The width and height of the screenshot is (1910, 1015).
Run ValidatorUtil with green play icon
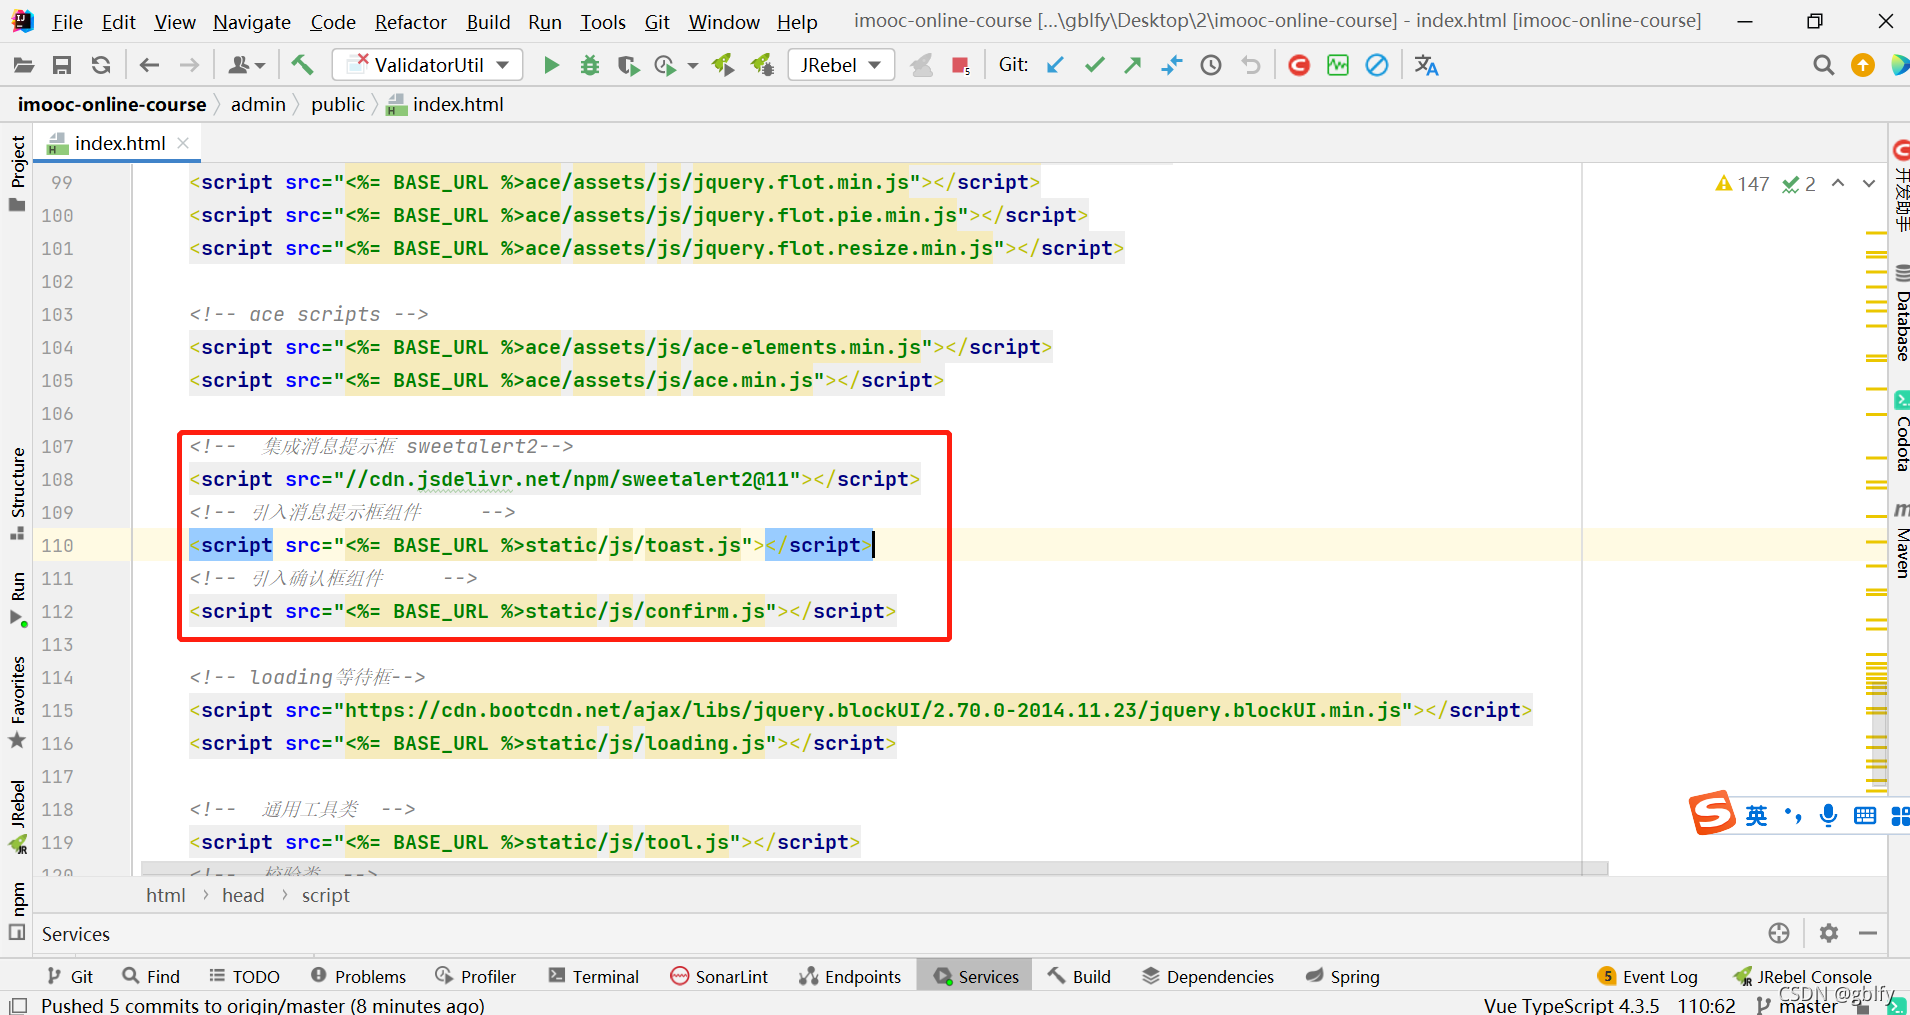tap(551, 65)
